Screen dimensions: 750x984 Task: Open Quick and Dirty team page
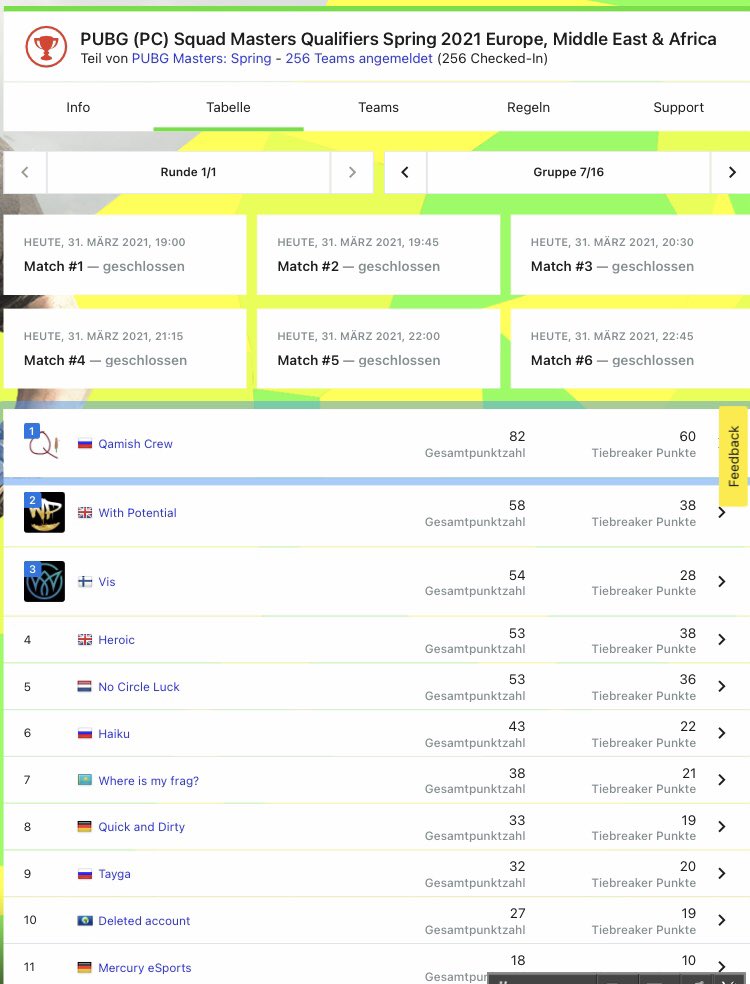click(142, 826)
